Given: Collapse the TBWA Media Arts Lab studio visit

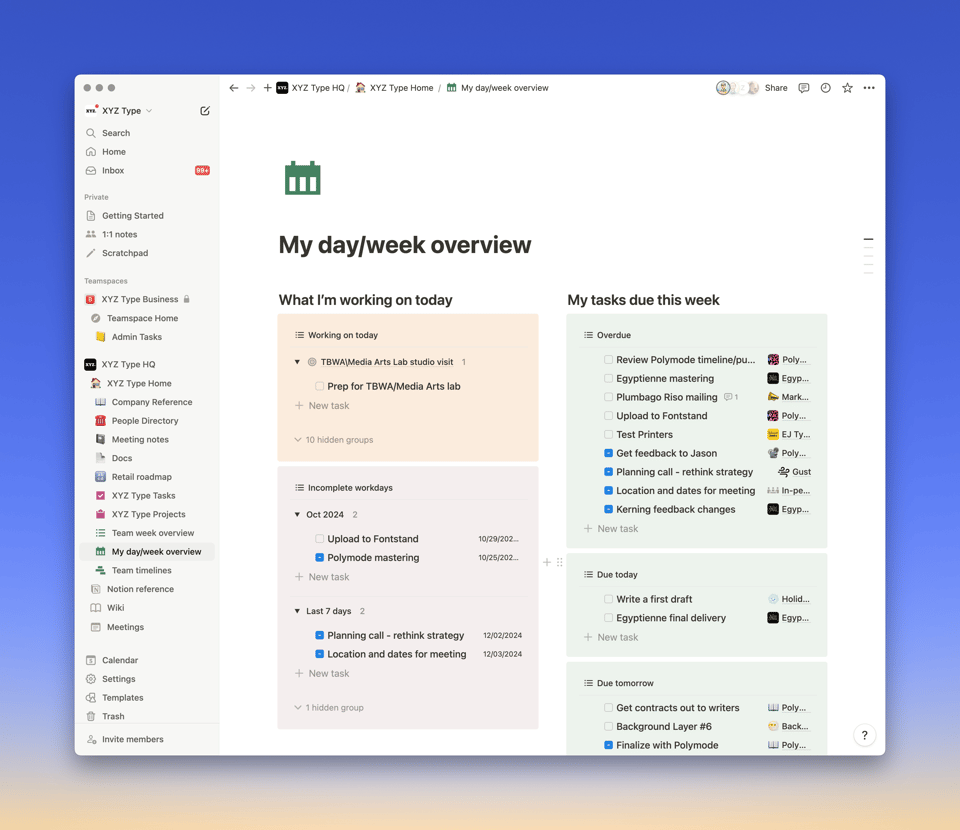Looking at the screenshot, I should coord(297,363).
